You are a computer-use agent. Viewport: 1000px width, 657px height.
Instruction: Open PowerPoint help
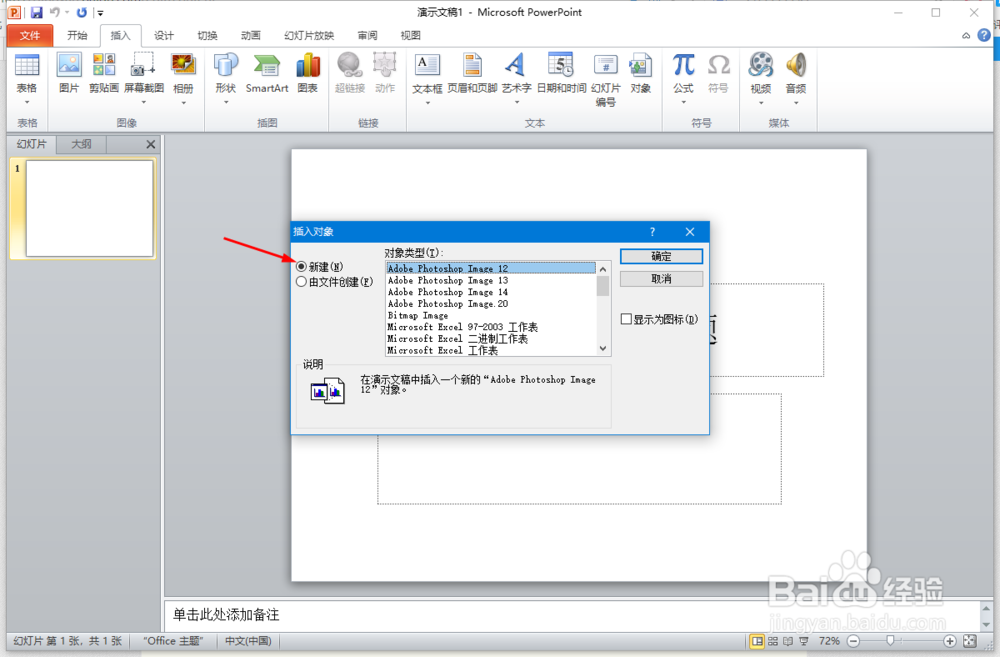[x=984, y=35]
